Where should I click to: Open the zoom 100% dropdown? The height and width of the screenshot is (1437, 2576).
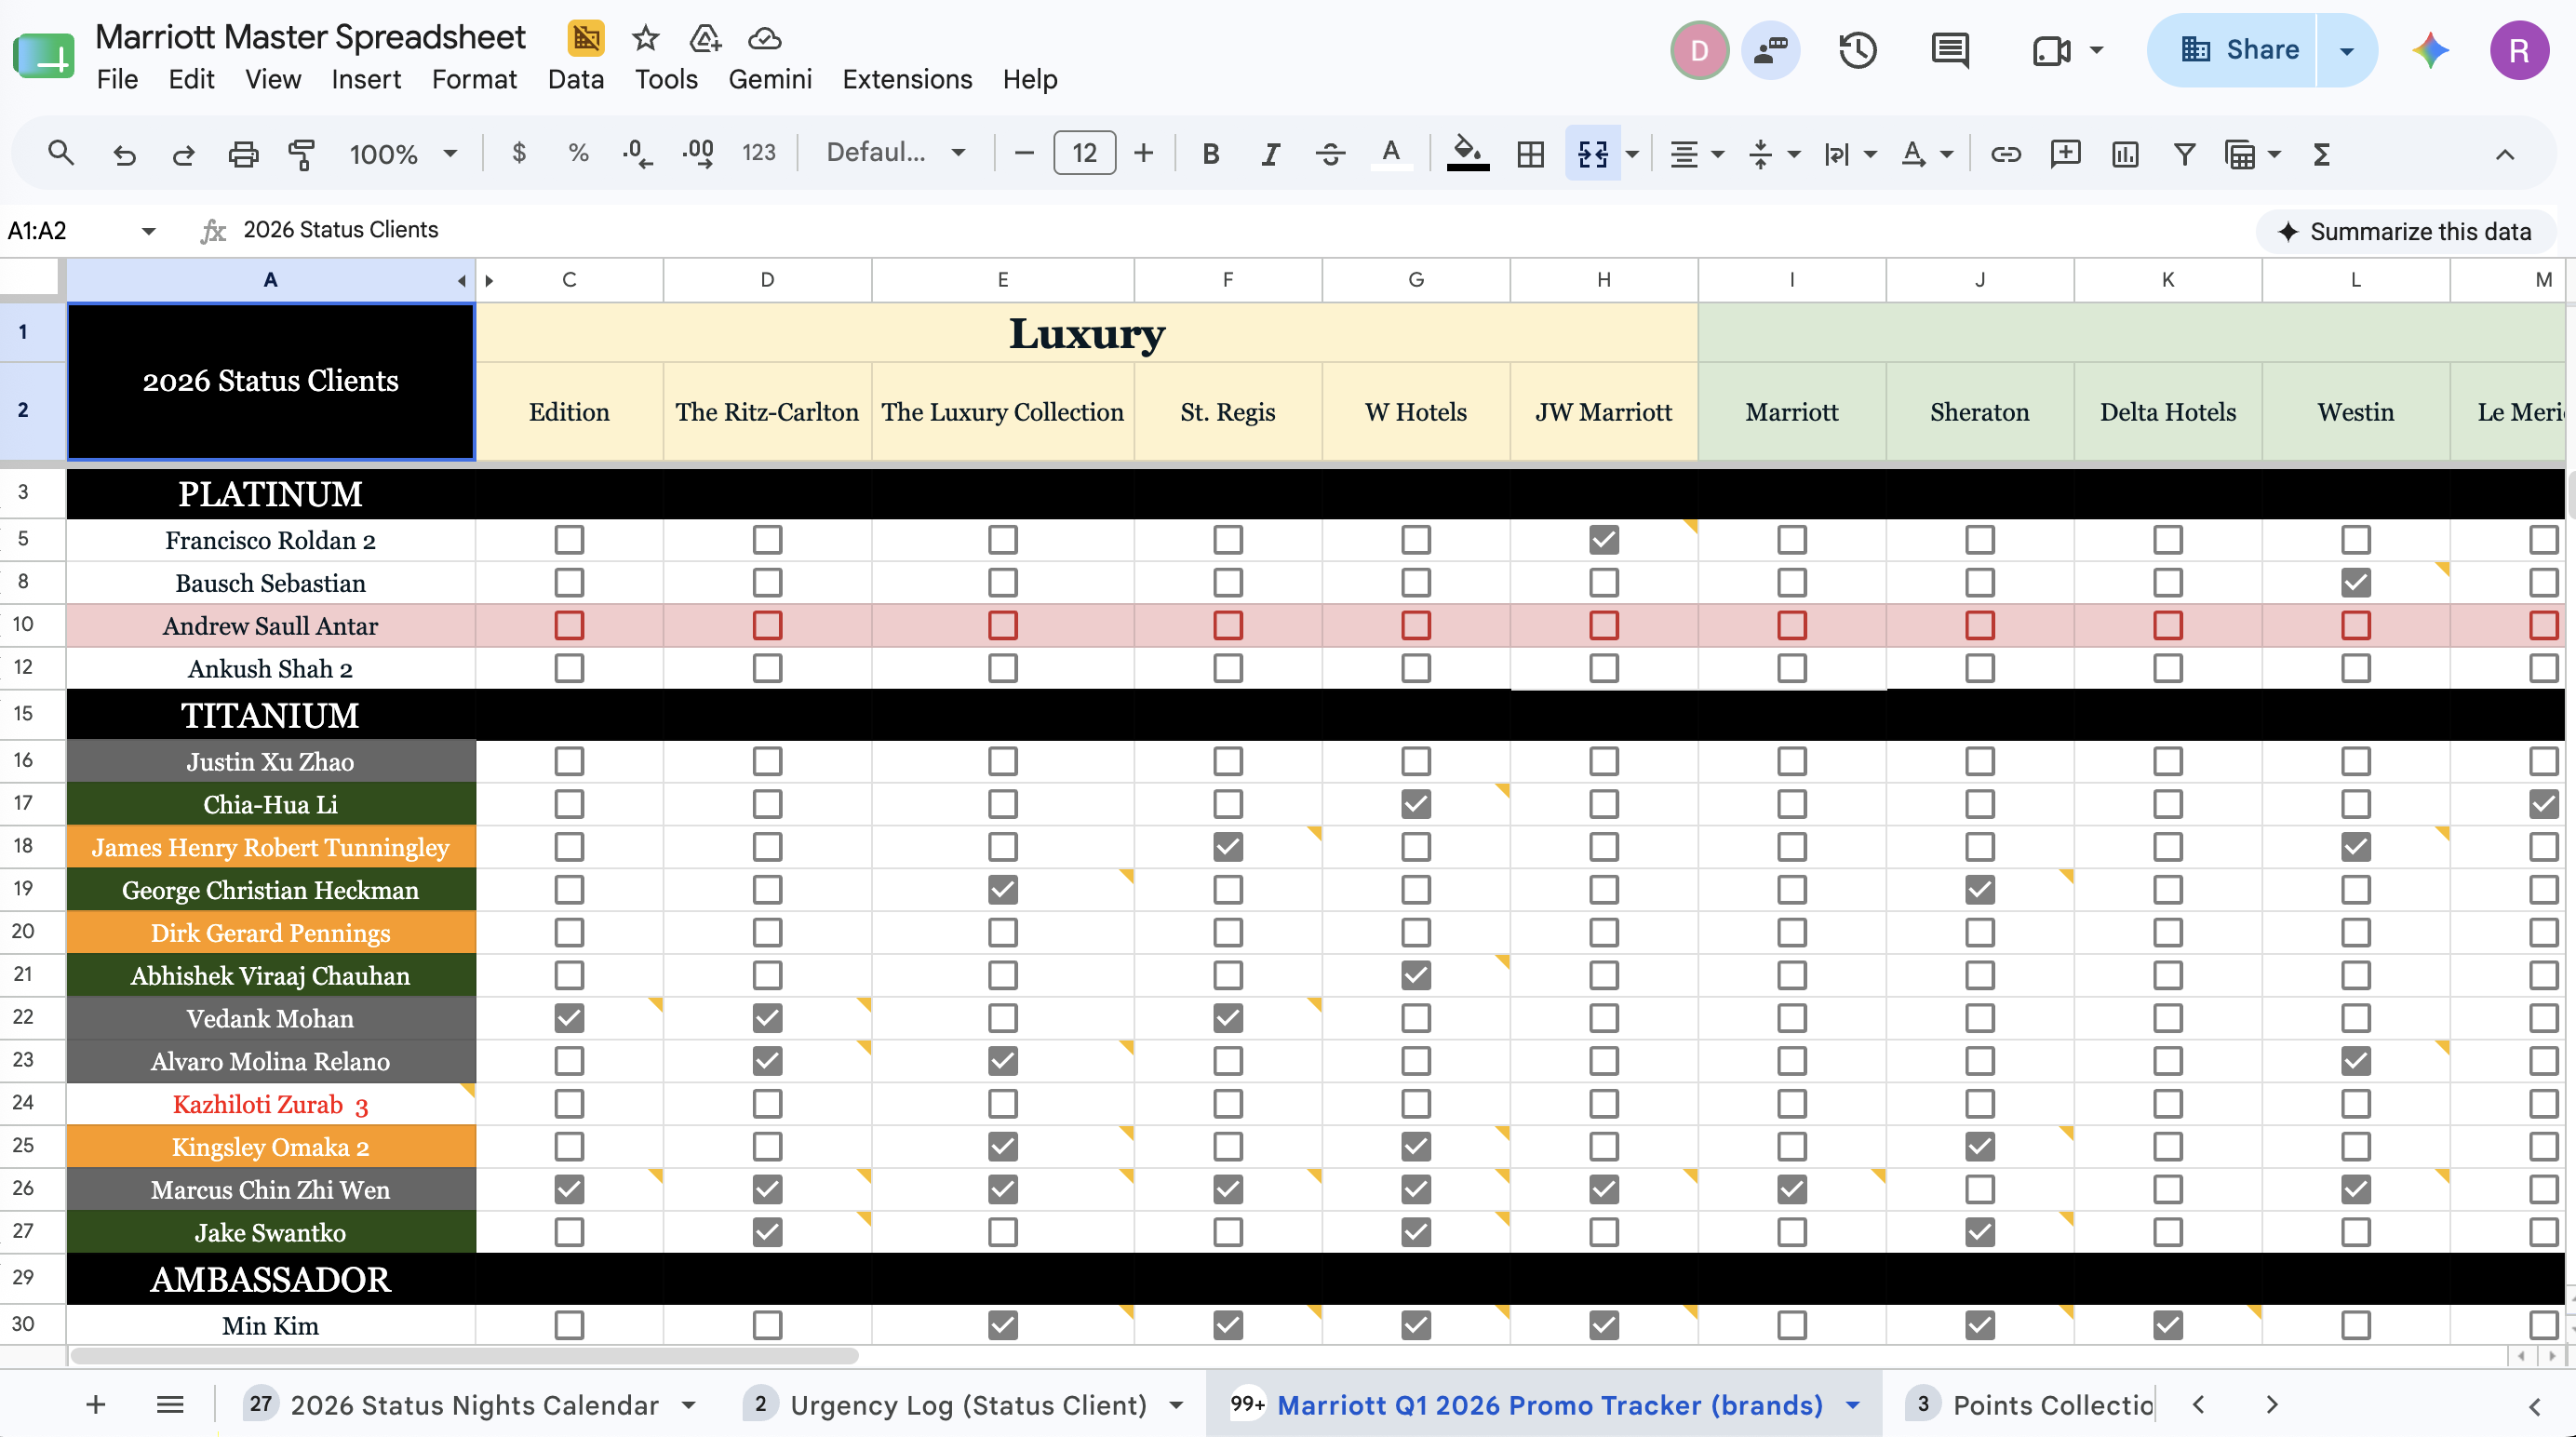[403, 154]
